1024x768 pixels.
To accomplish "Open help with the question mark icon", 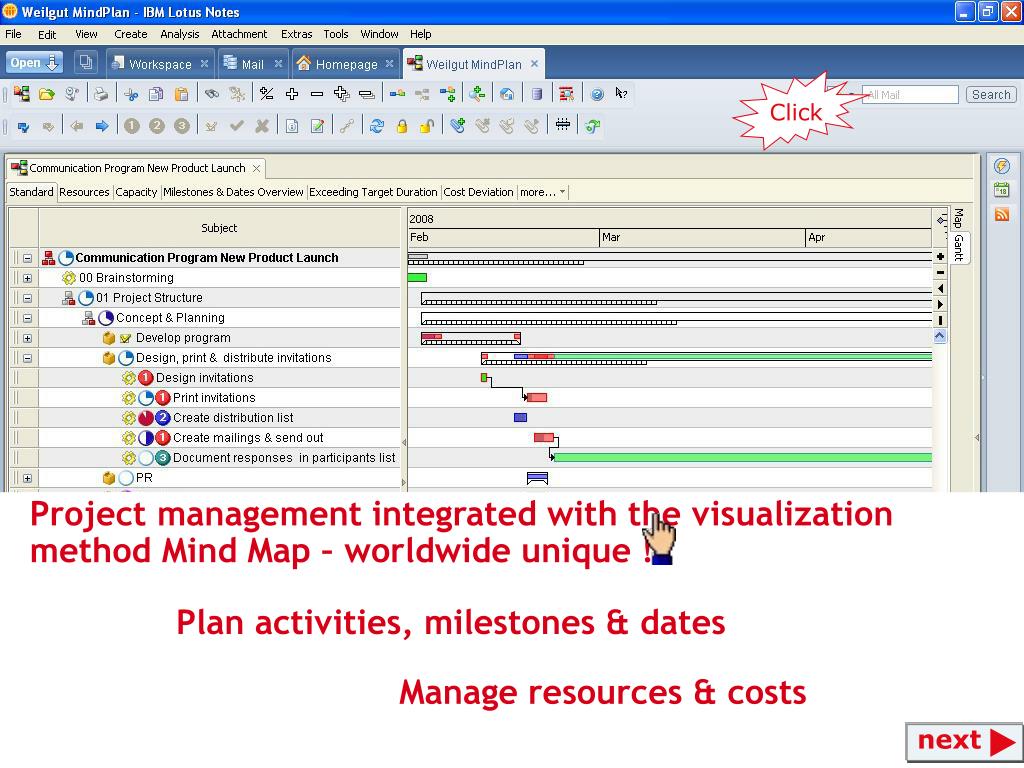I will 597,94.
